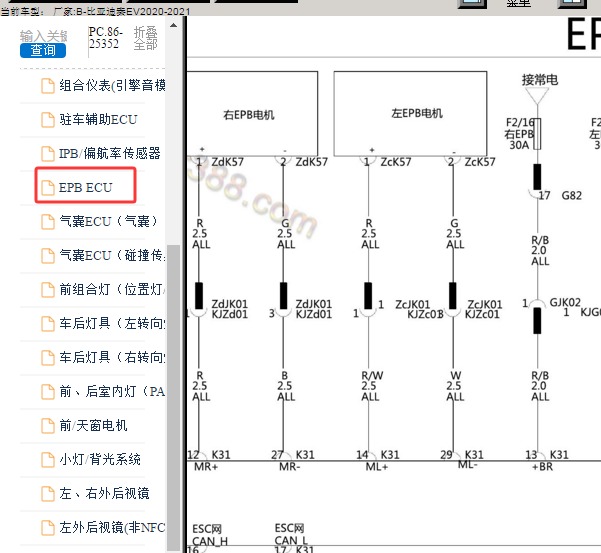Click the F2/16 右EPB 30A fuse symbol

tap(537, 134)
